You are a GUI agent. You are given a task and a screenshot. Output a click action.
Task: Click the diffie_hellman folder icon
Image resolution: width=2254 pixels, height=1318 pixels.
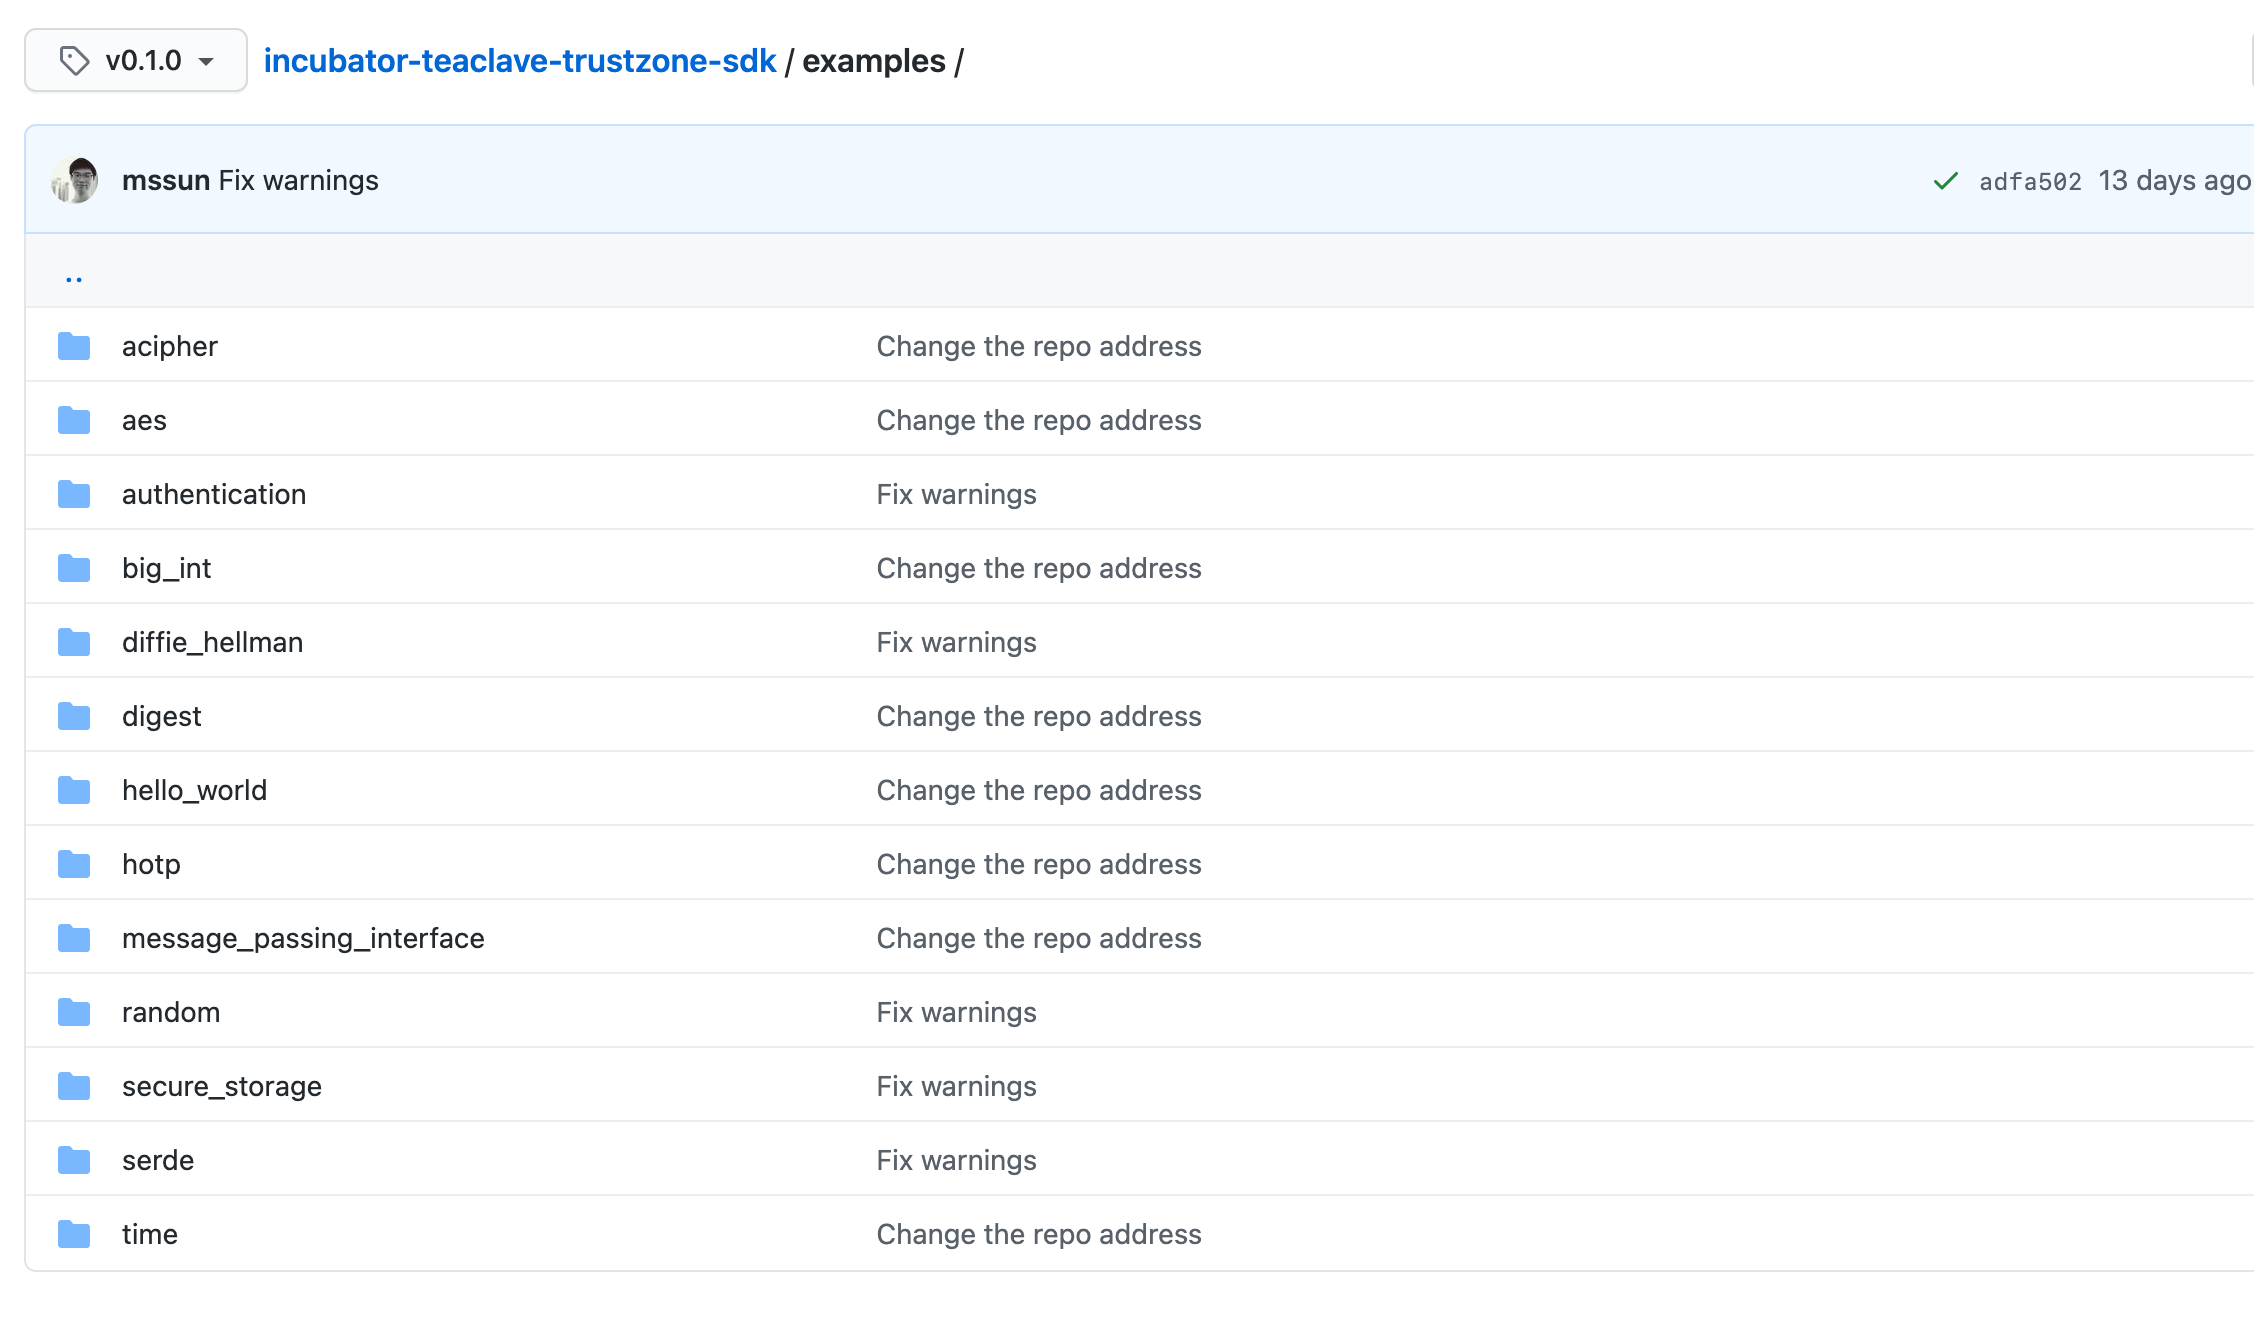(74, 642)
